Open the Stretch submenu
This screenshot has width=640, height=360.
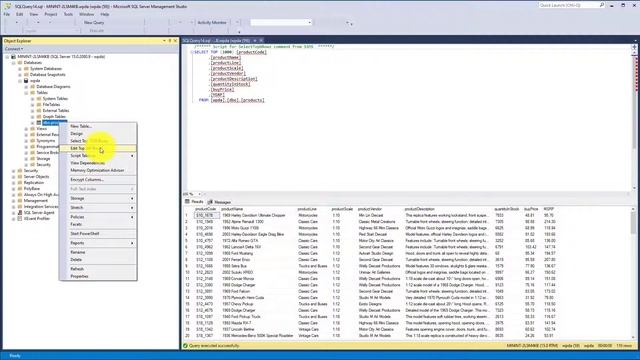pos(98,208)
